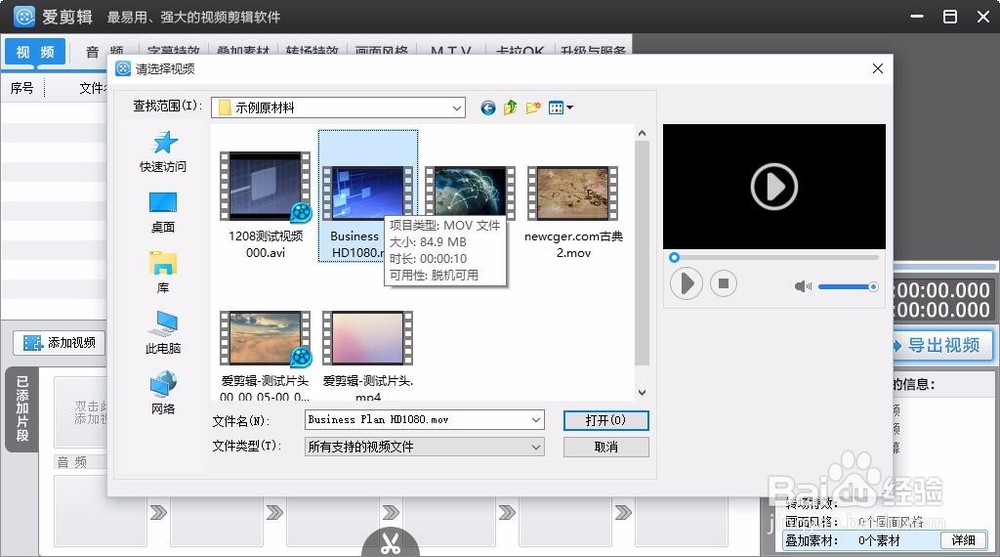The image size is (1000, 557).
Task: Click the stop button below preview
Action: coord(723,283)
